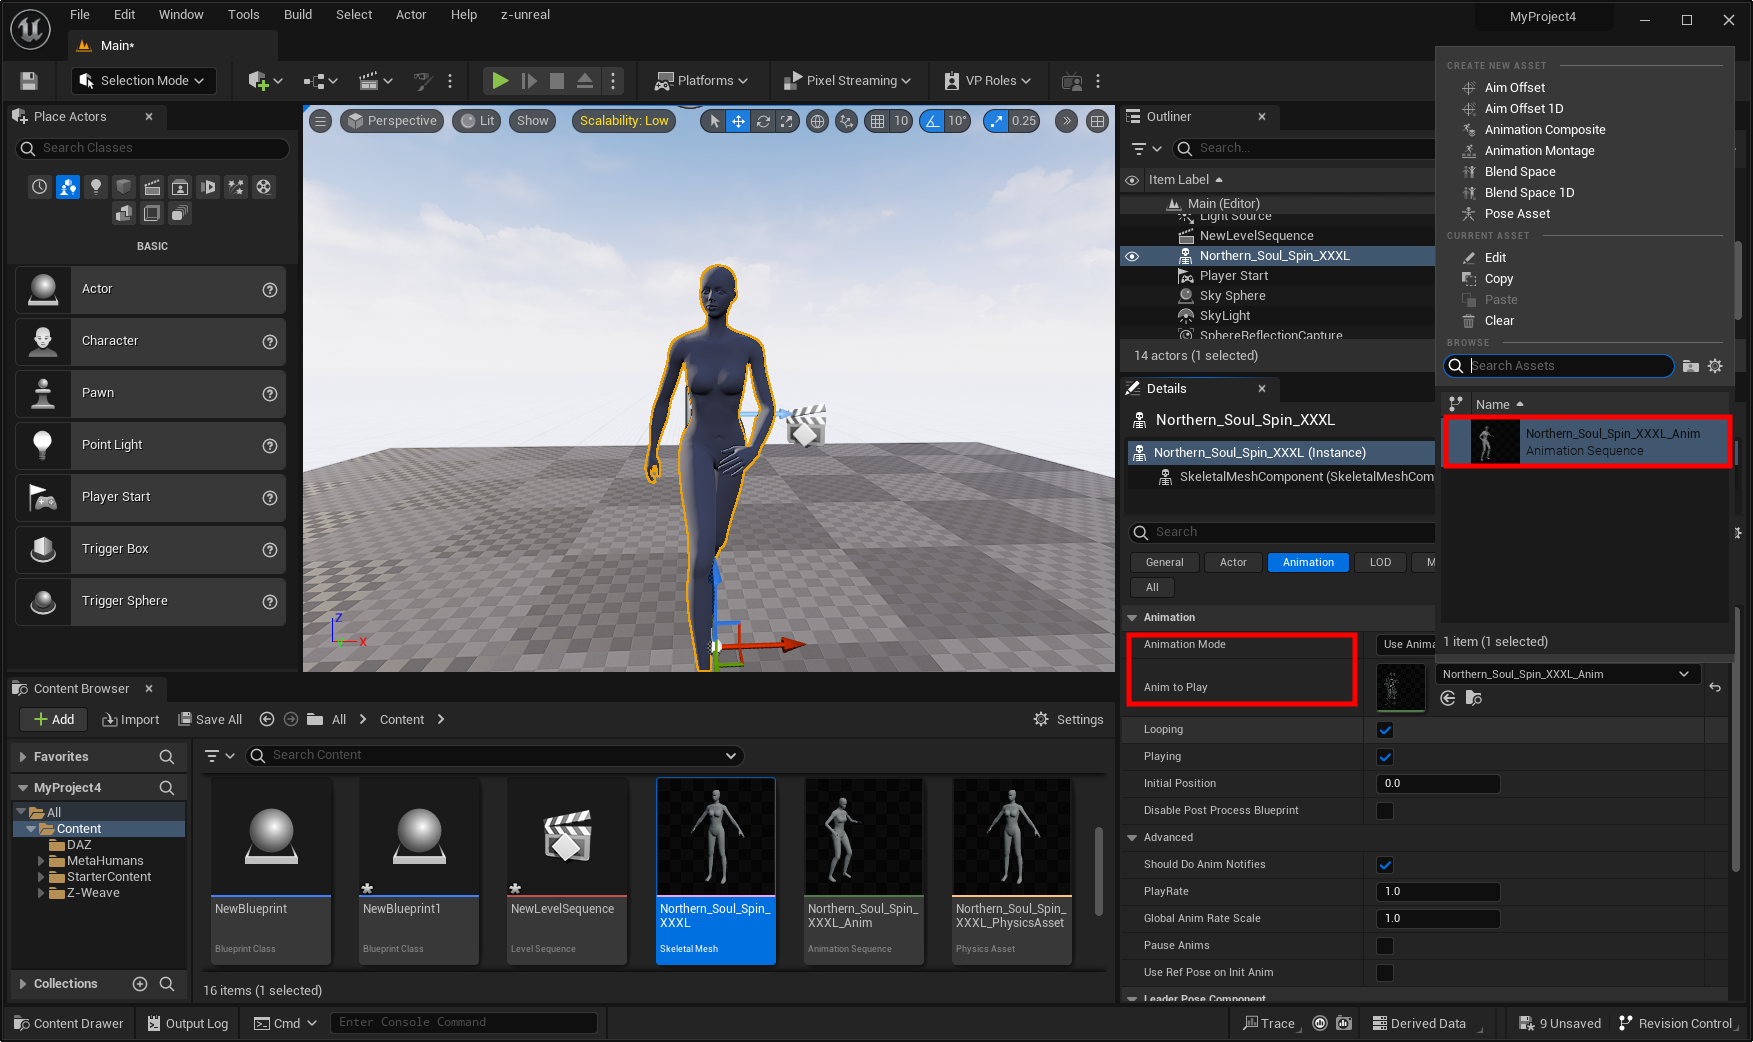This screenshot has width=1753, height=1042.
Task: Toggle the world/local coordinate globe icon
Action: point(818,121)
